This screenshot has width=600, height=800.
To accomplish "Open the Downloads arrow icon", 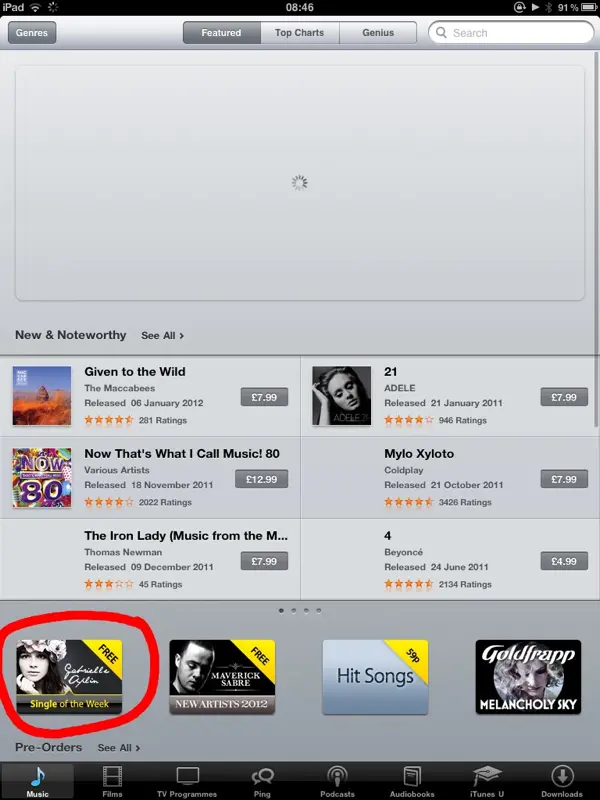I will (x=562, y=777).
